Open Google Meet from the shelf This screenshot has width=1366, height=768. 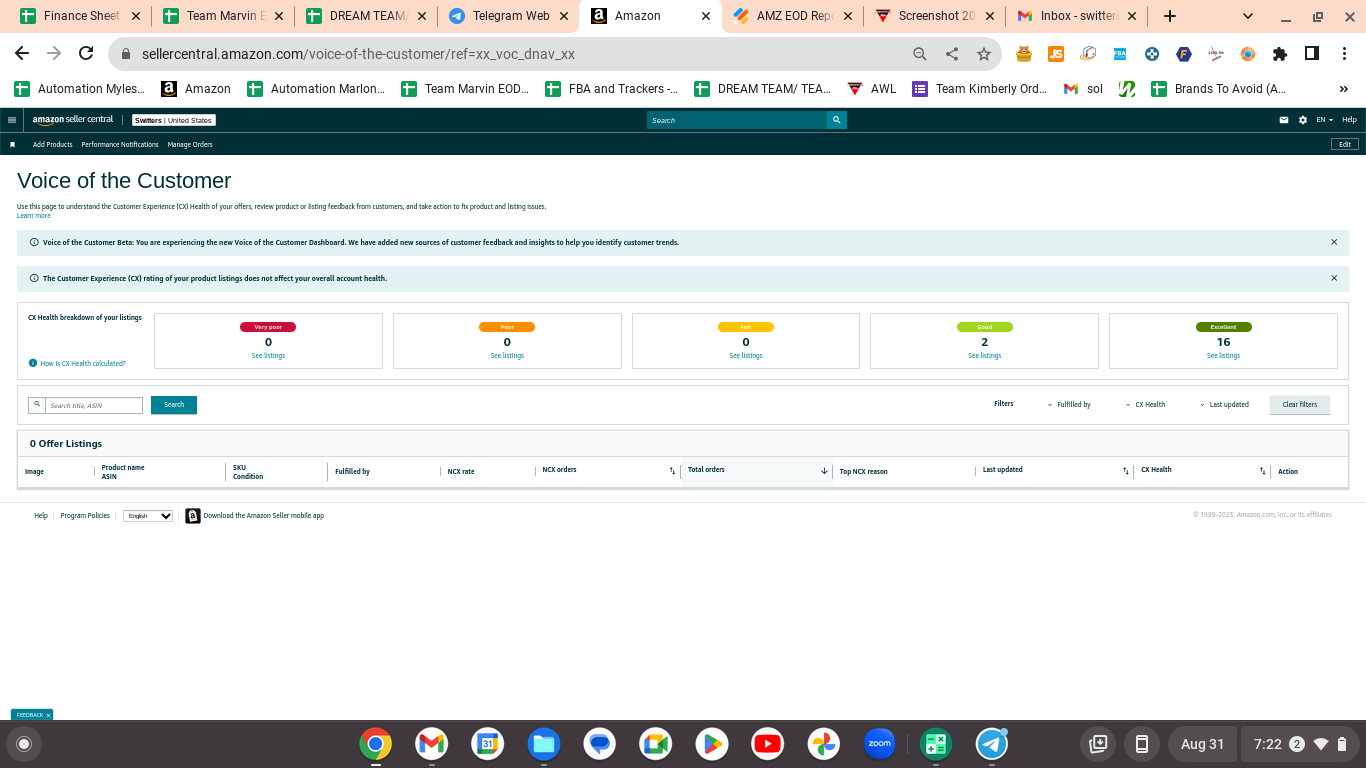click(x=656, y=744)
